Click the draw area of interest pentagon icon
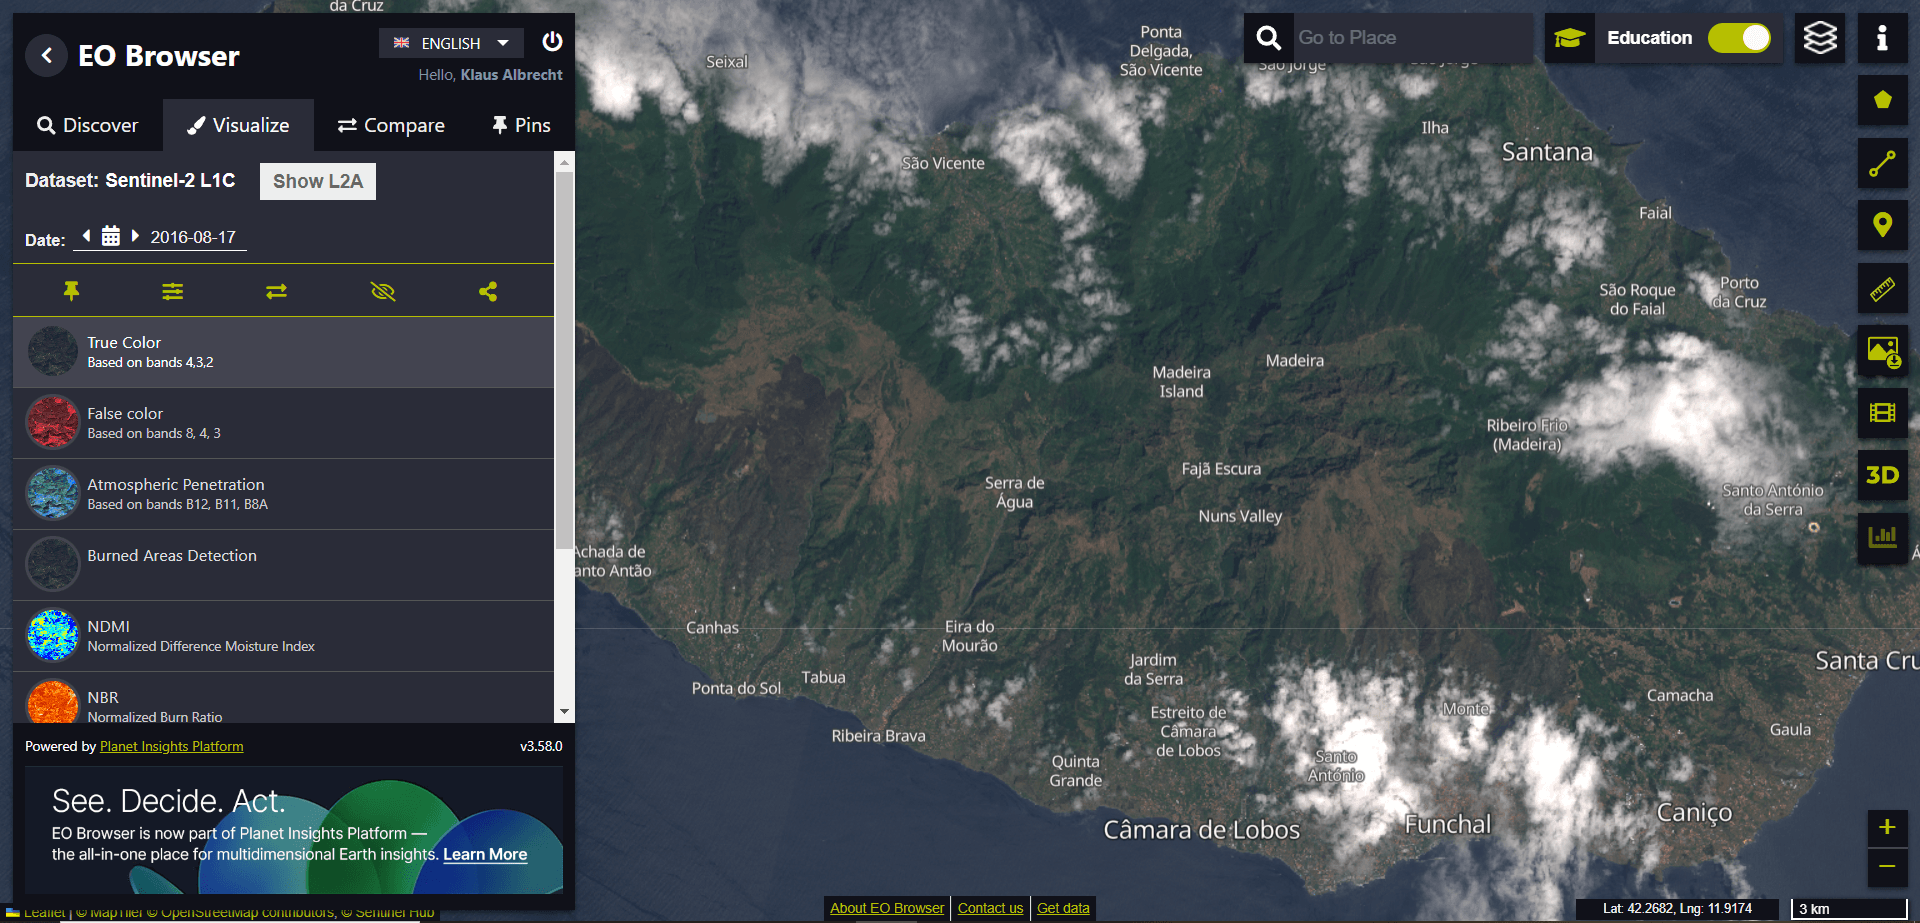Screen dimensions: 1920x923 coord(1882,100)
